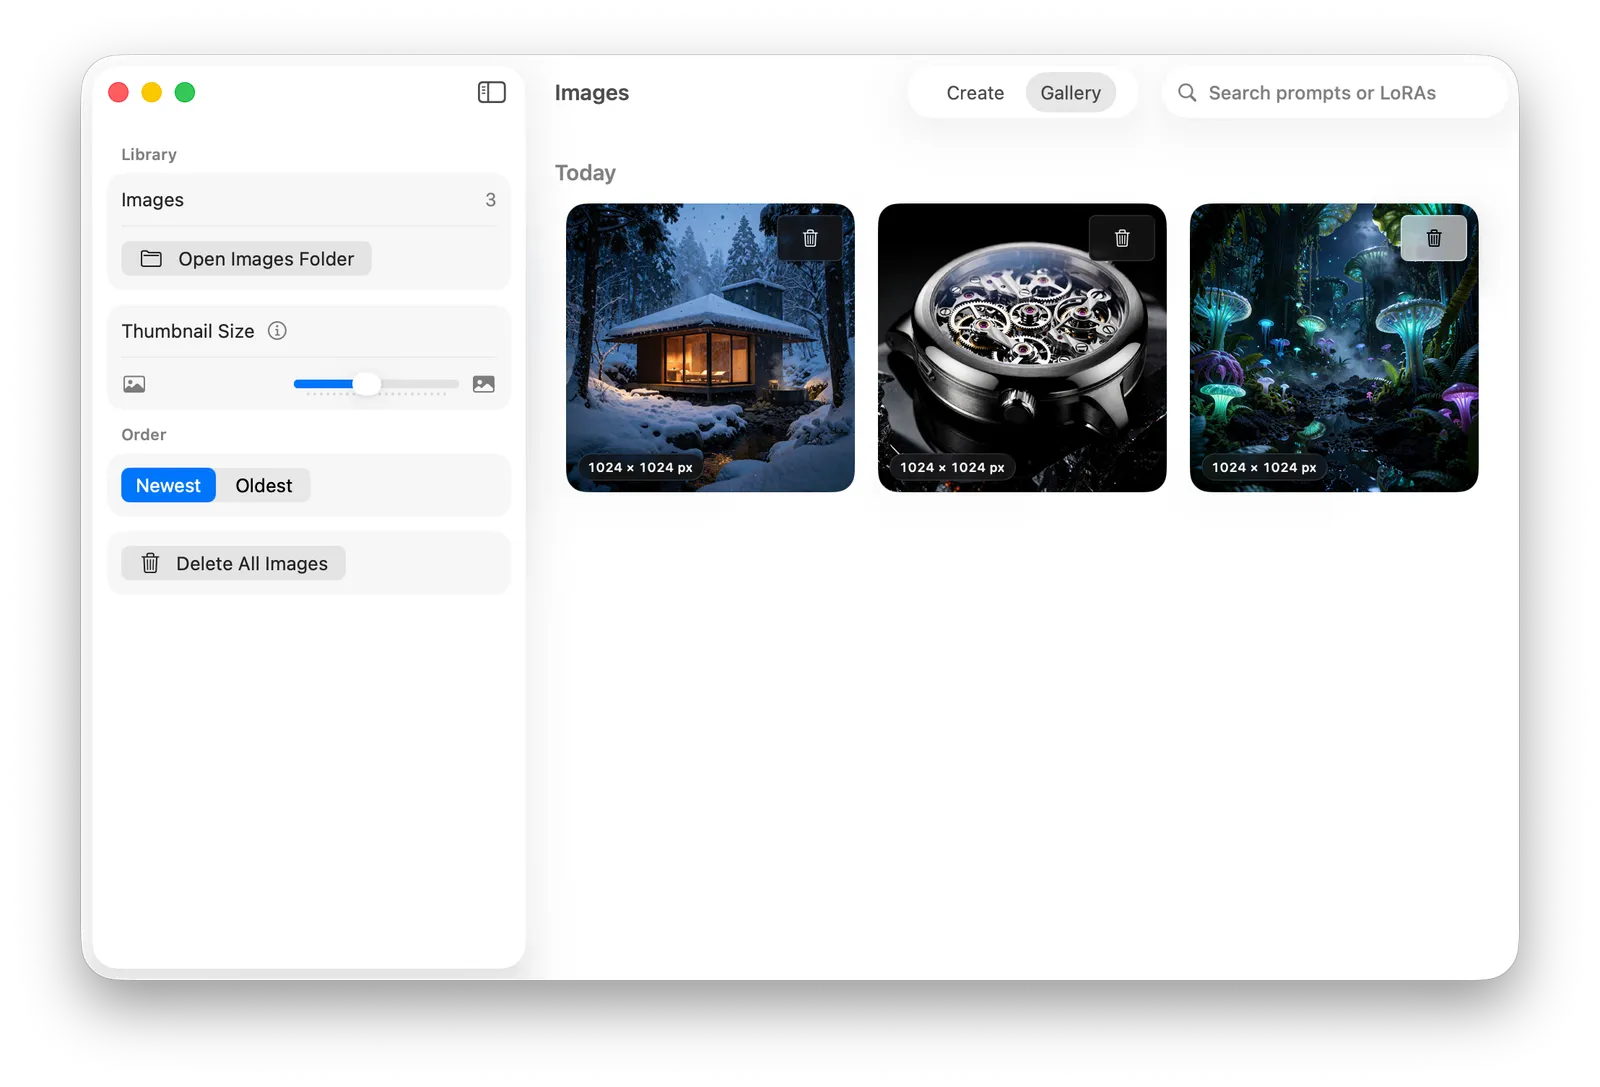Select Newest ordering
Screen dimensions: 1600x1087
click(x=168, y=485)
